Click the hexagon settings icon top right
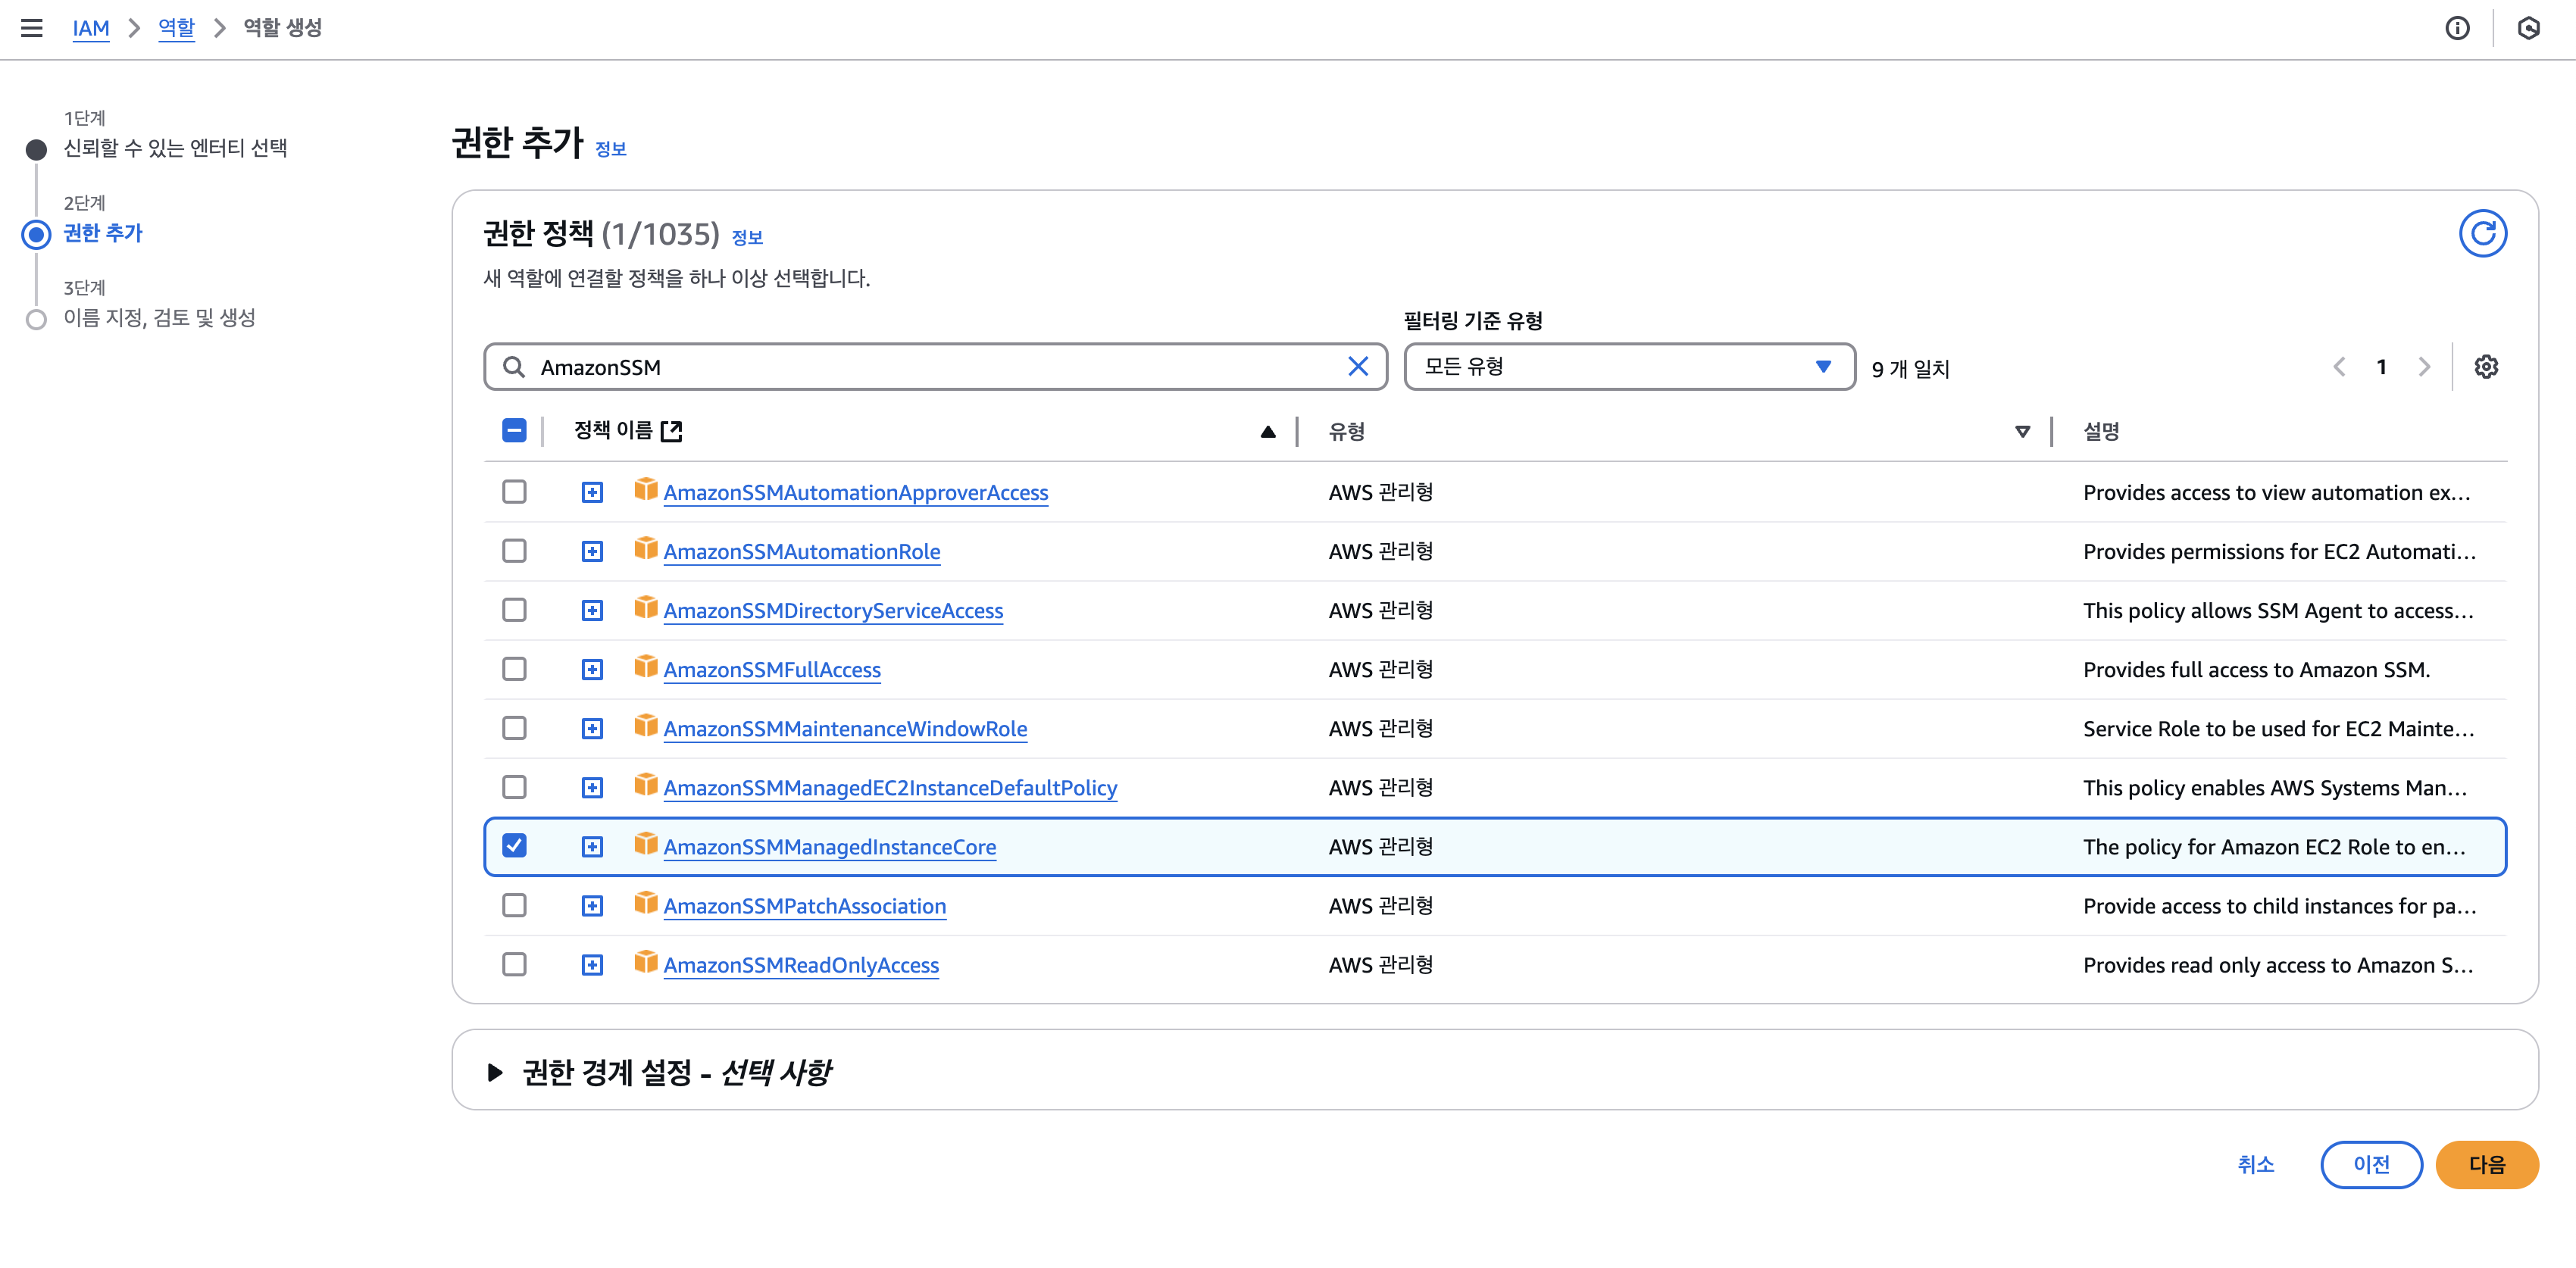2576x1268 pixels. pos(2528,28)
